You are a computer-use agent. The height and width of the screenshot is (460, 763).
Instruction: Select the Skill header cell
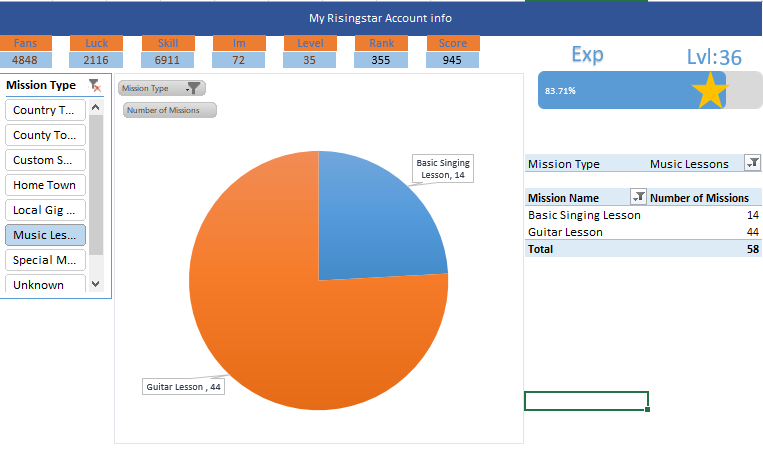(168, 43)
